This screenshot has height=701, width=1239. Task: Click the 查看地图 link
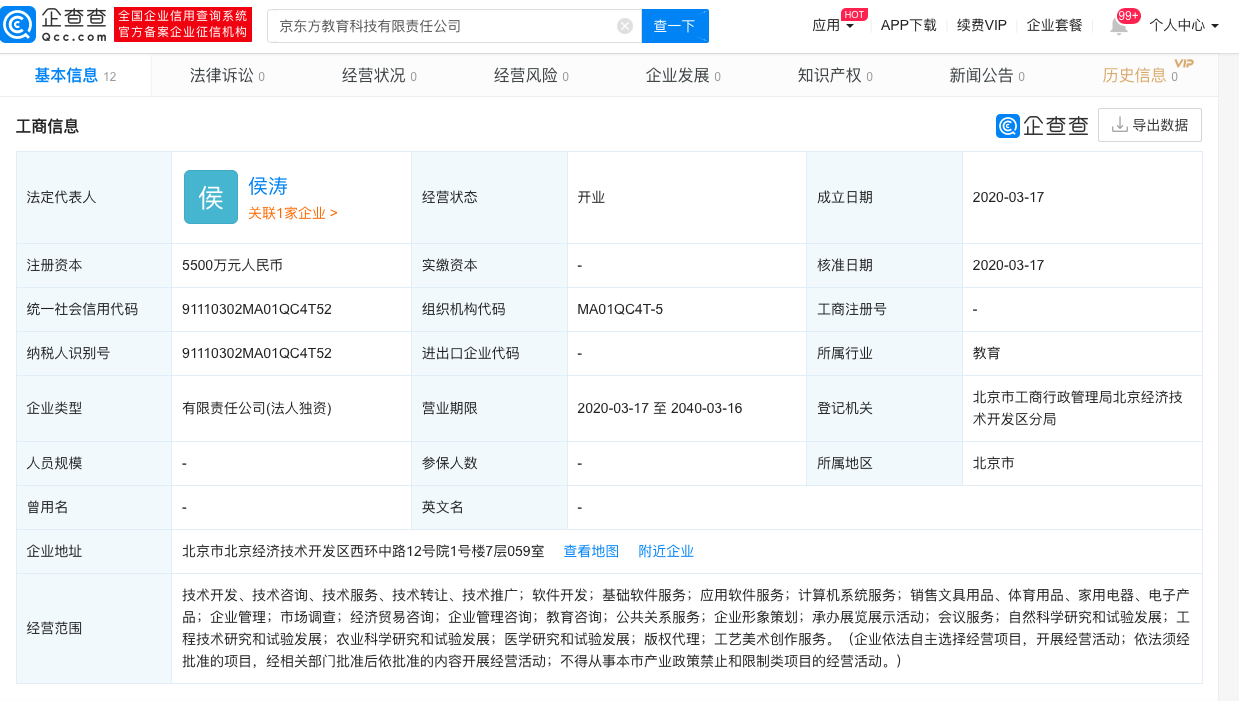click(x=591, y=551)
